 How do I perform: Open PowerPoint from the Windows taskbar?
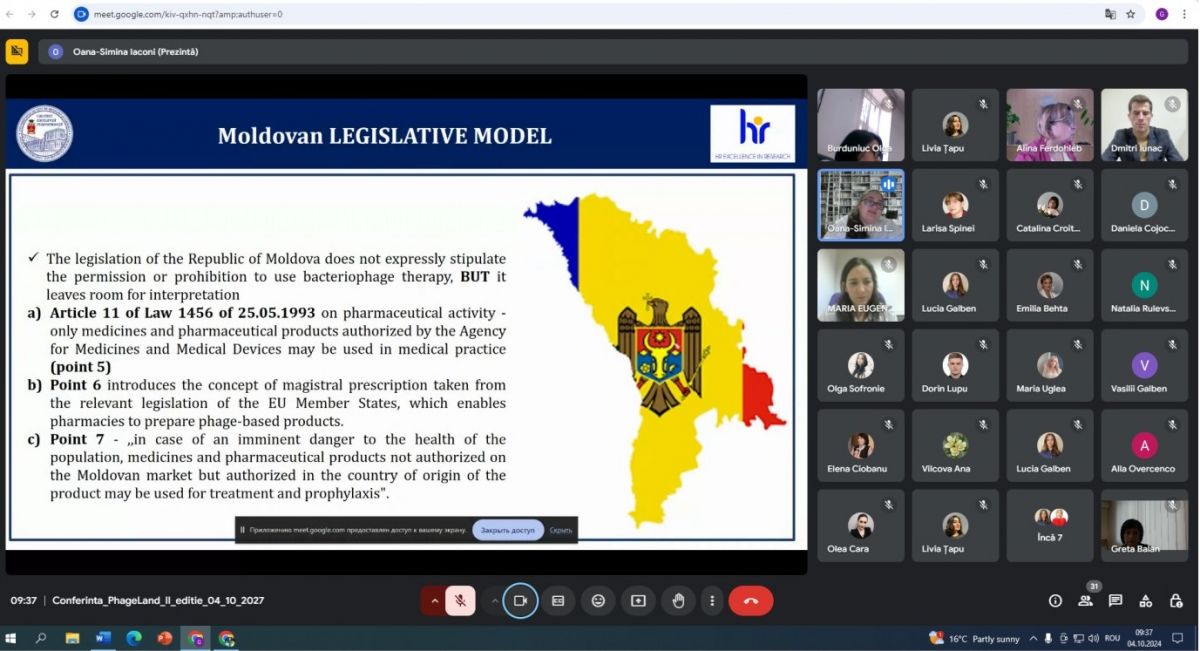[164, 638]
